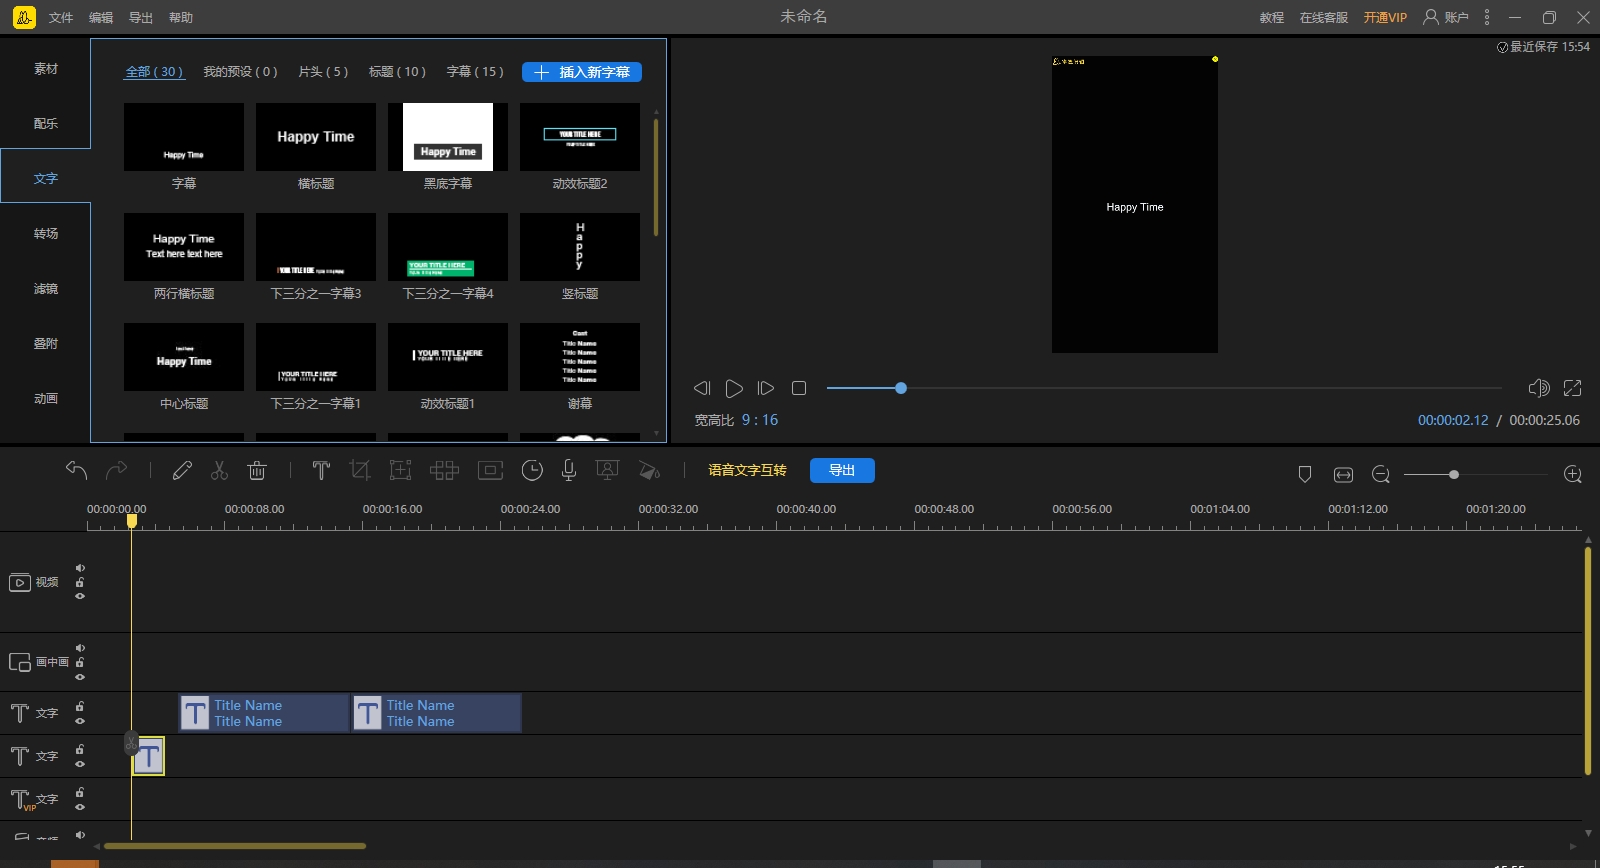Open the three-dot more options menu

pyautogui.click(x=1487, y=17)
